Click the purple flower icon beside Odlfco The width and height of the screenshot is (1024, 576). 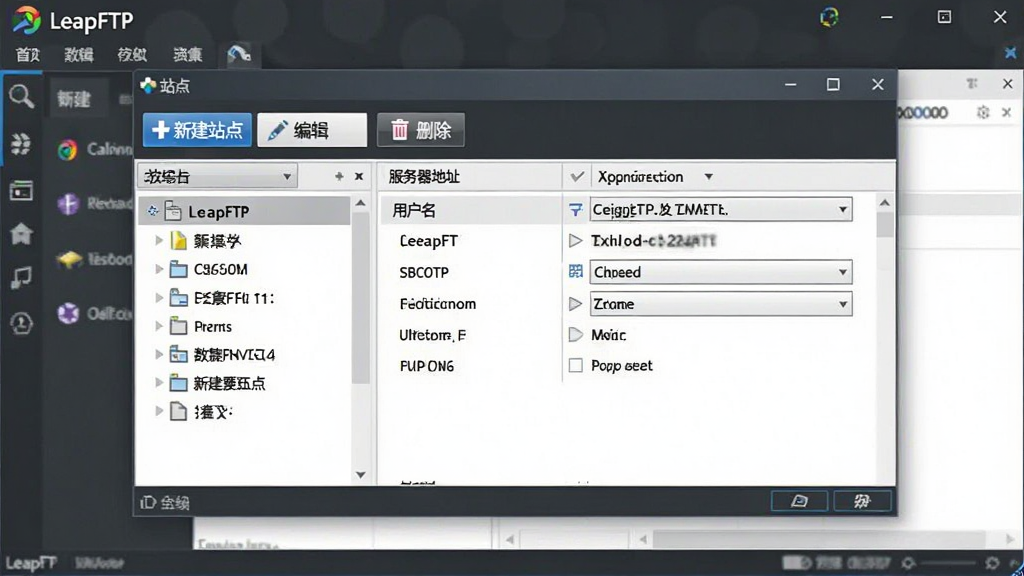(x=68, y=314)
